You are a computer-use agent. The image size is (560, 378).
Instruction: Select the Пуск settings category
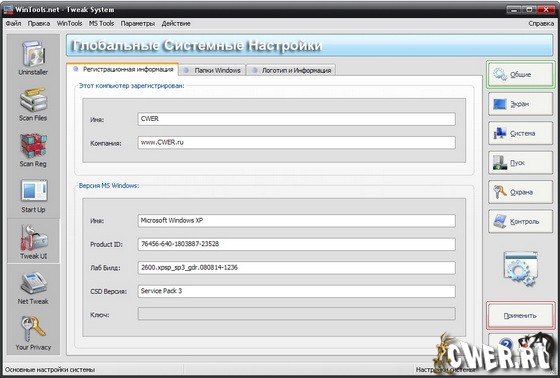520,163
